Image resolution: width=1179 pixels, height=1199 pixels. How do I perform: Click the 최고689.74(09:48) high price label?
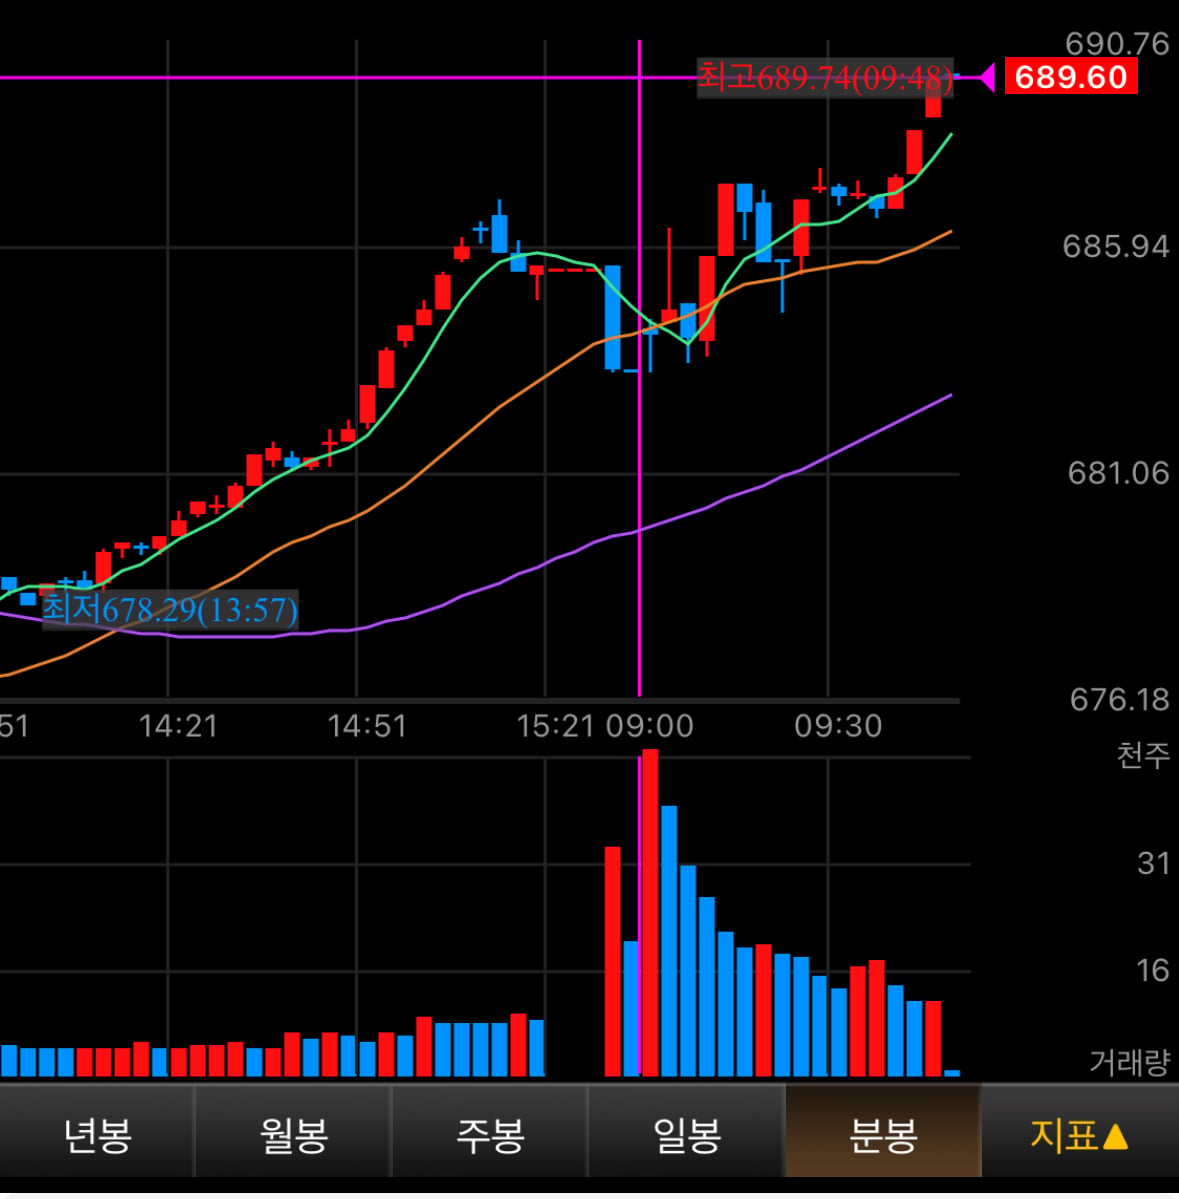(825, 77)
